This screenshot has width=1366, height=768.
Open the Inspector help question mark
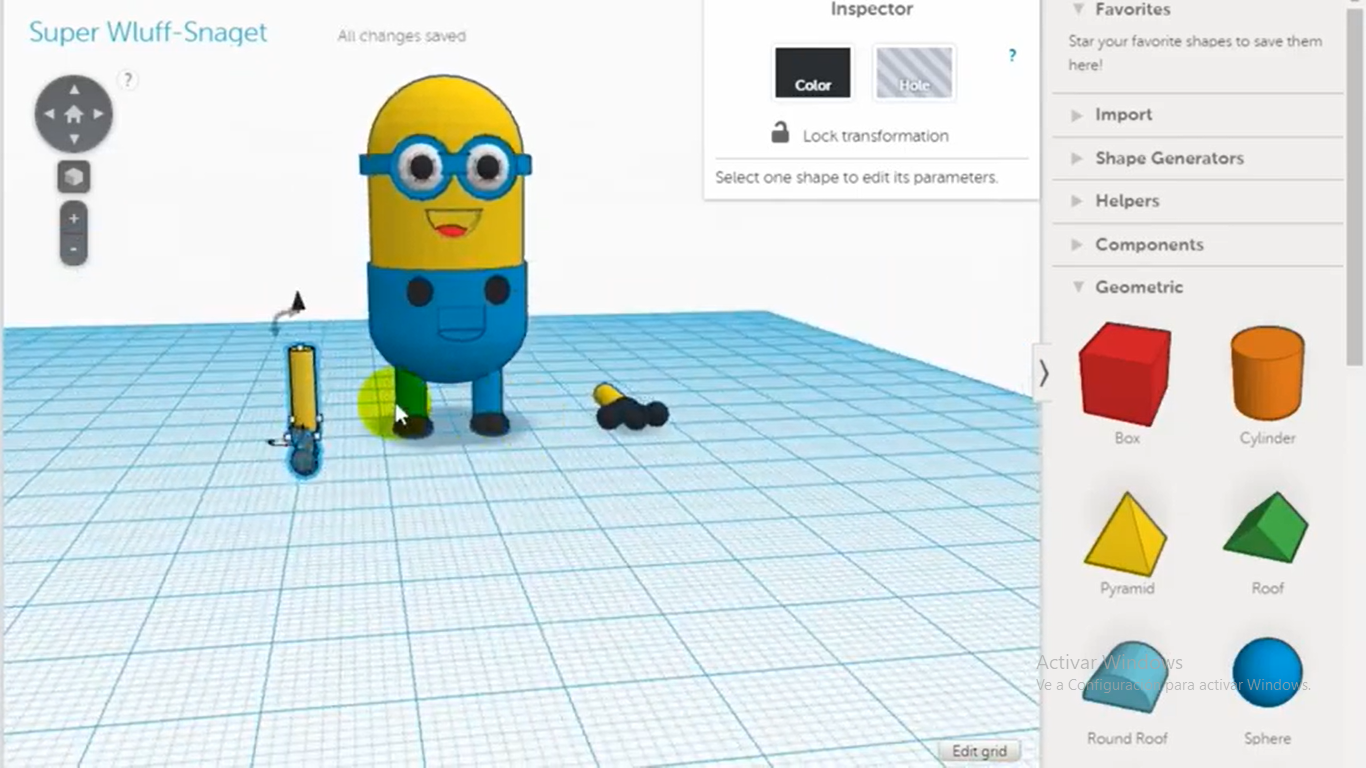click(x=1012, y=56)
